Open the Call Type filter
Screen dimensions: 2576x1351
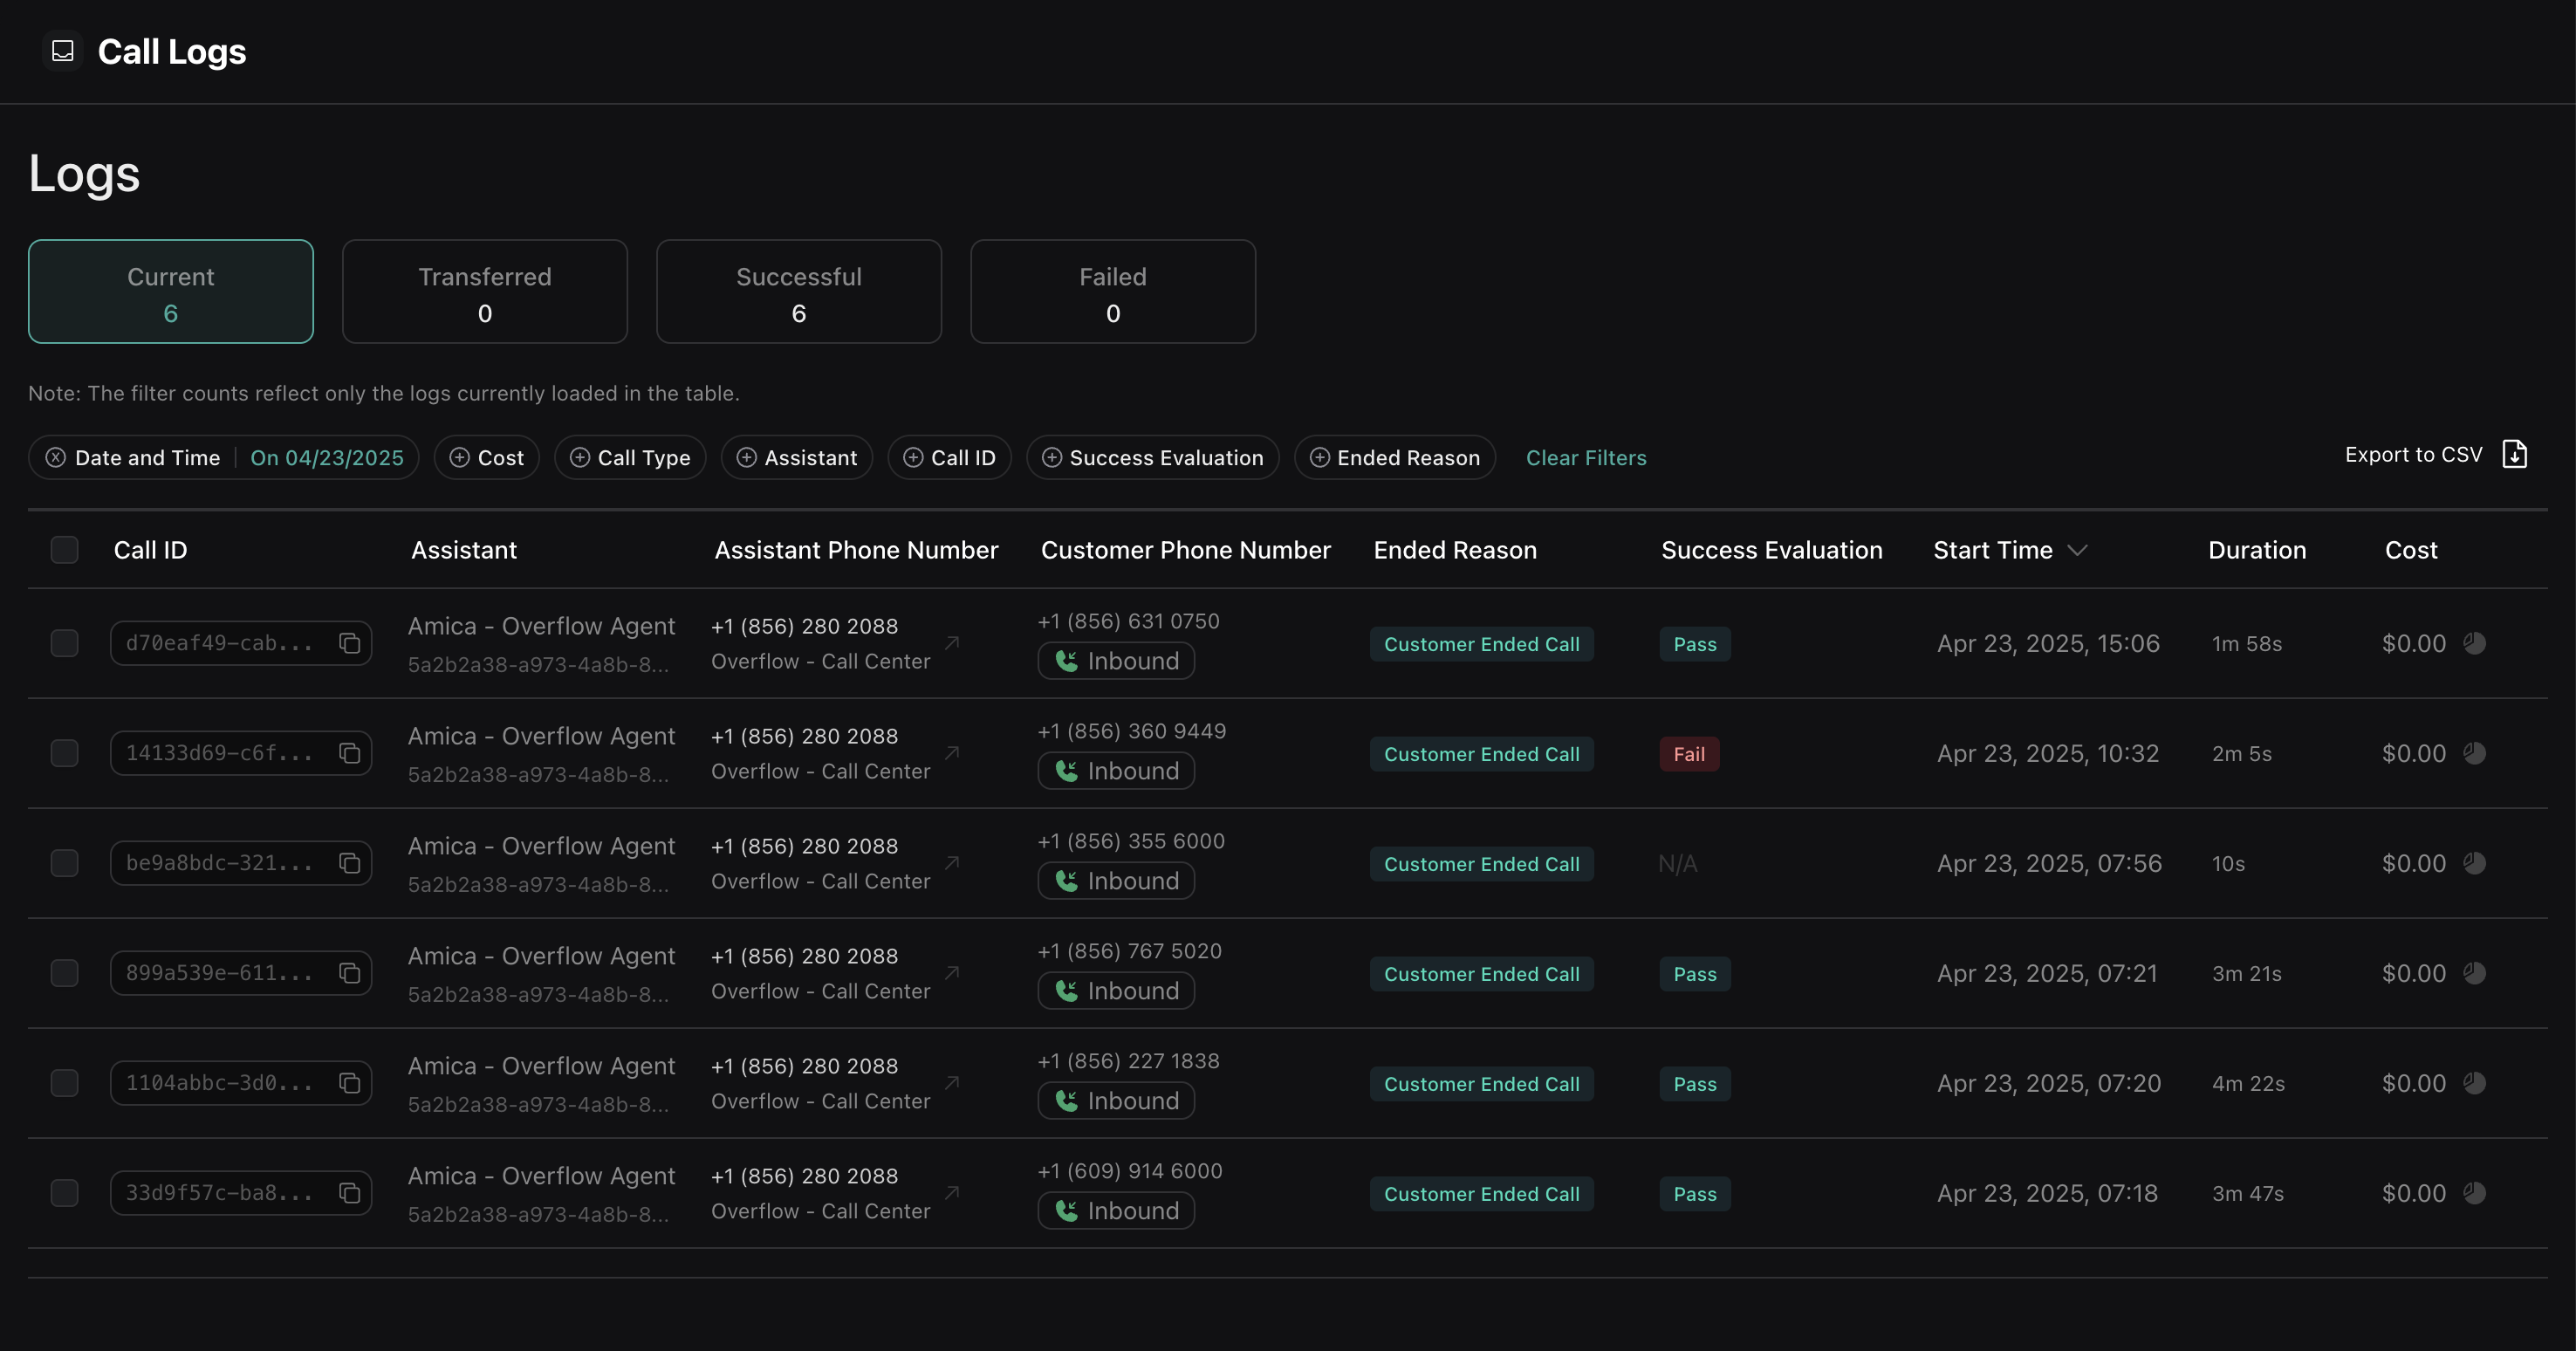click(x=630, y=458)
